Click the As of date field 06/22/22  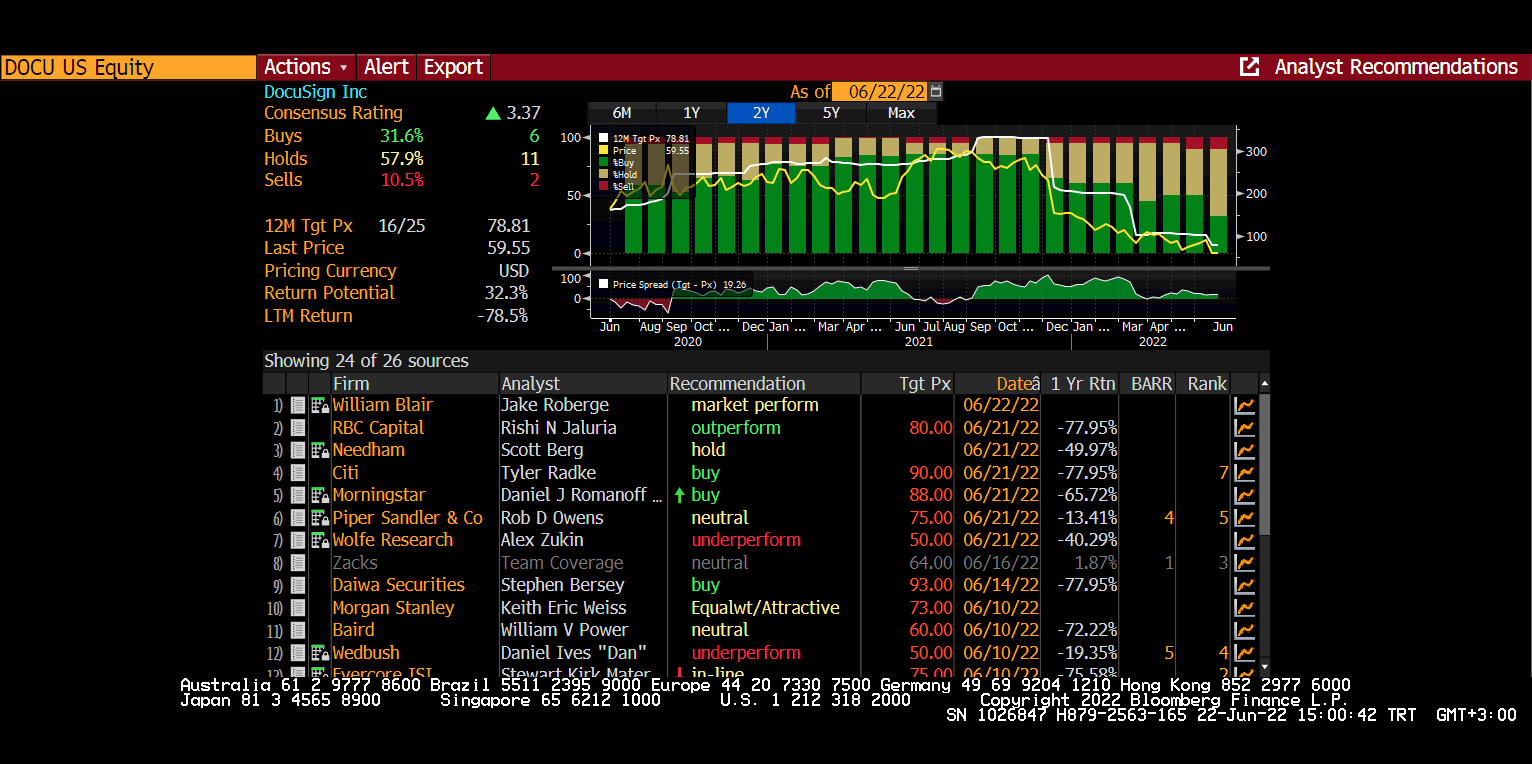880,92
